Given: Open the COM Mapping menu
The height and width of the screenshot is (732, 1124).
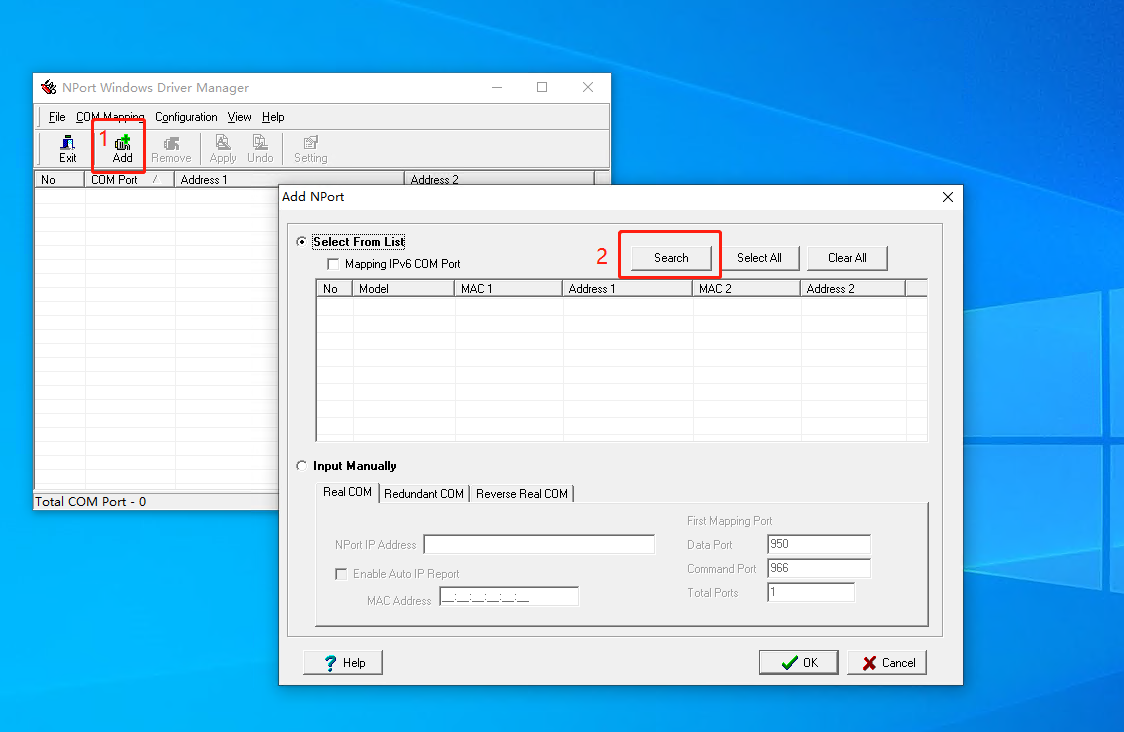Looking at the screenshot, I should 110,117.
